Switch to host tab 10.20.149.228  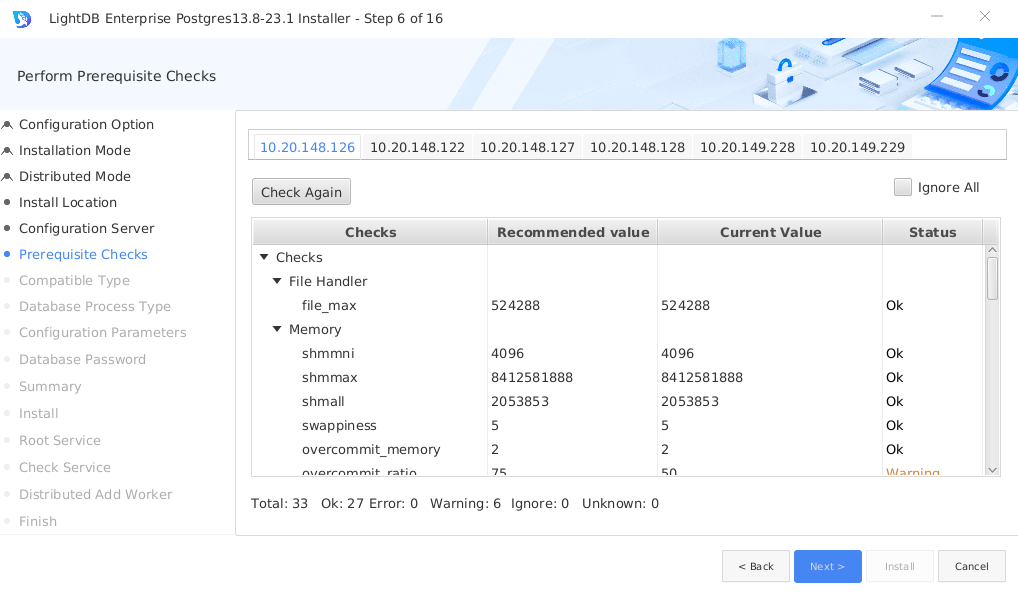click(x=747, y=147)
